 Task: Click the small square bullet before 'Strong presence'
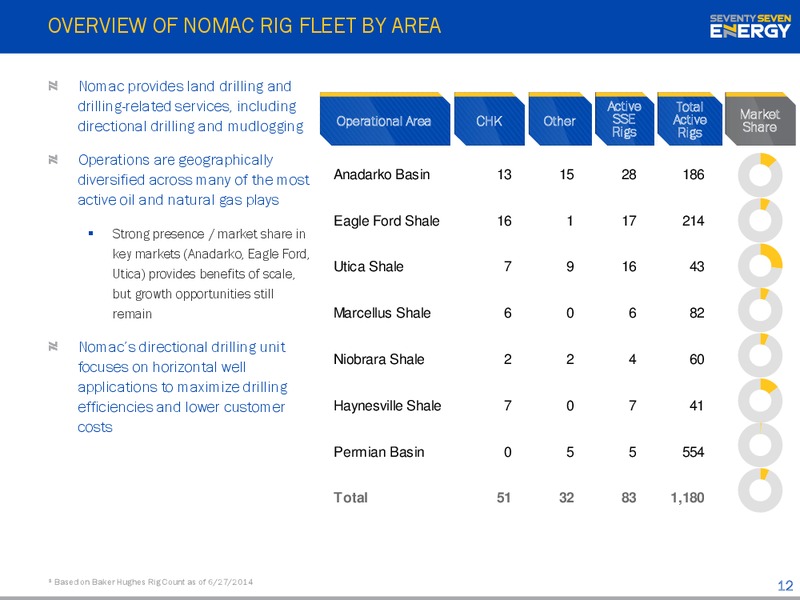(91, 234)
